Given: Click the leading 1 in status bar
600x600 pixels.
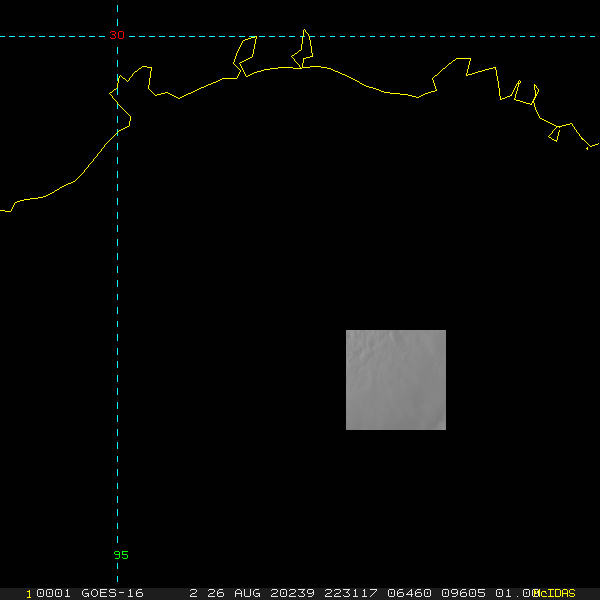Looking at the screenshot, I should point(29,593).
